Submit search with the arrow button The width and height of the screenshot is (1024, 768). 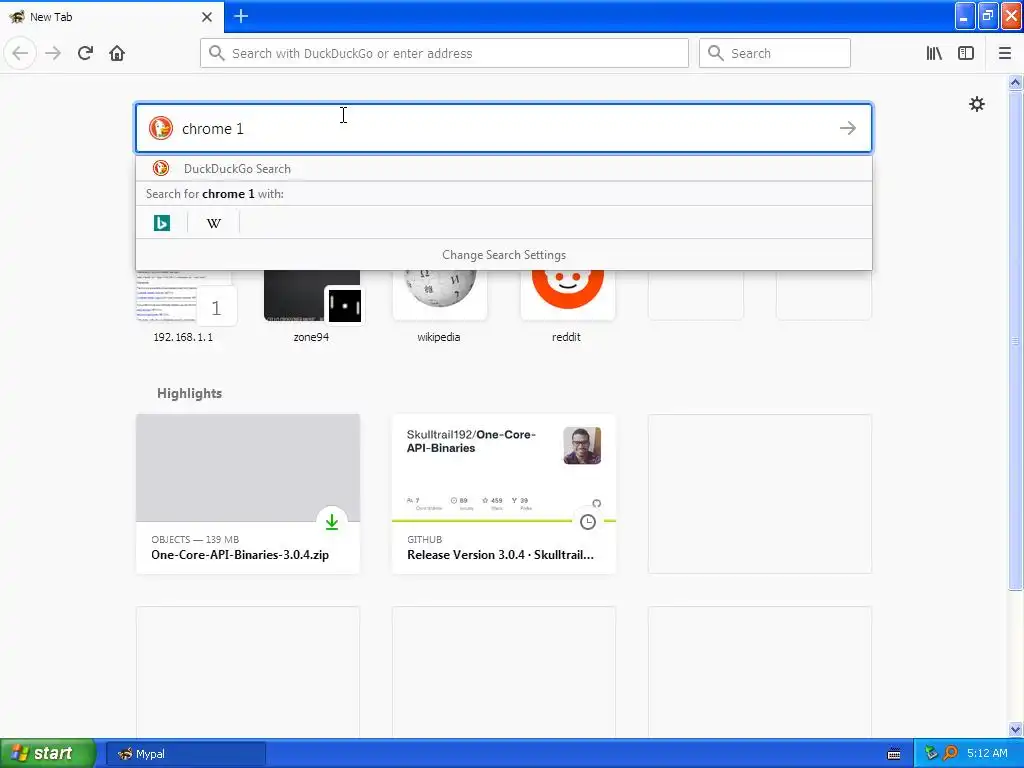(848, 128)
